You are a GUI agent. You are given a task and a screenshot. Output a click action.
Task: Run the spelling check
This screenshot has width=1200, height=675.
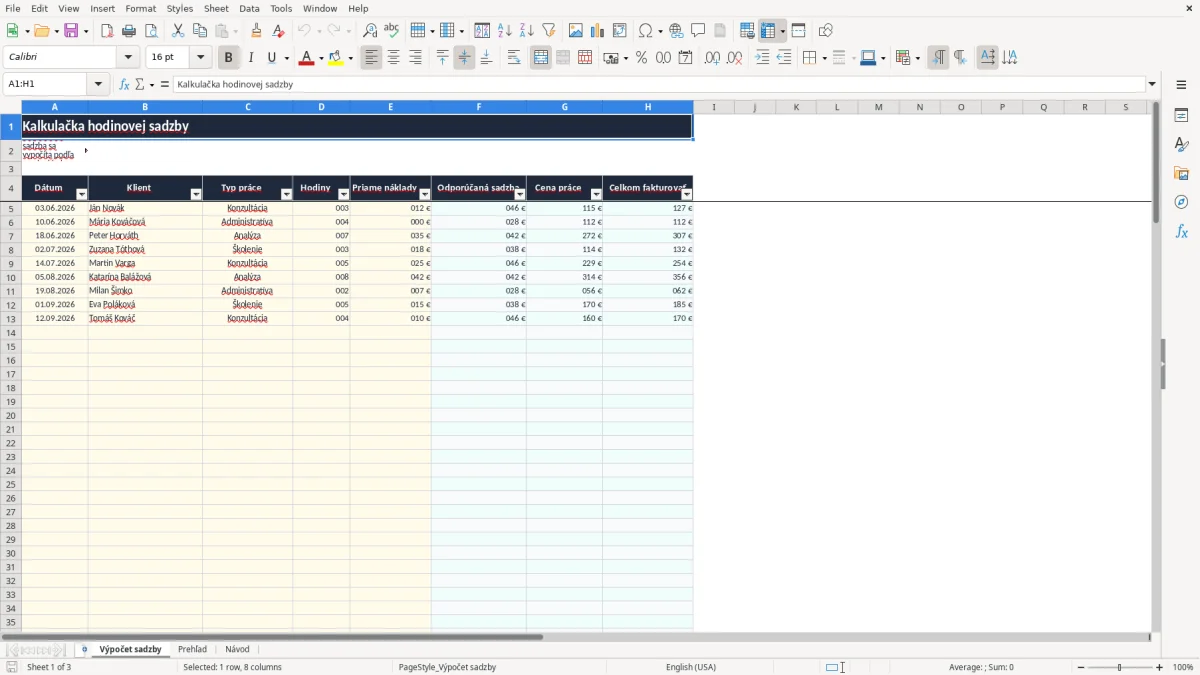point(392,31)
